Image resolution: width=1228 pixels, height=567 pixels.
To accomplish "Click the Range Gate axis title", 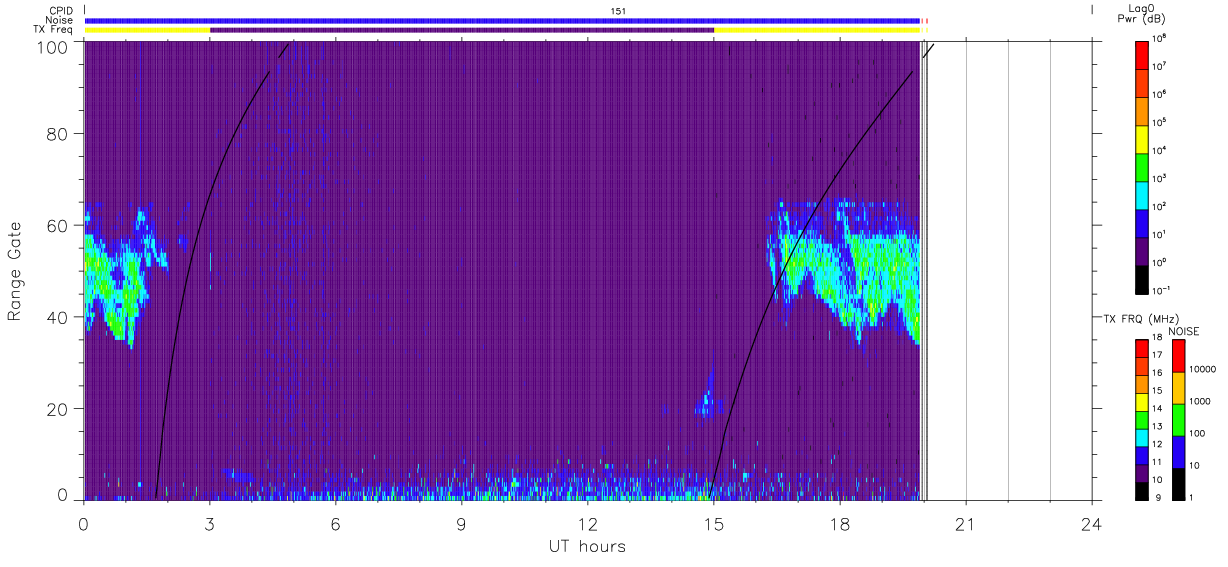I will [x=15, y=271].
